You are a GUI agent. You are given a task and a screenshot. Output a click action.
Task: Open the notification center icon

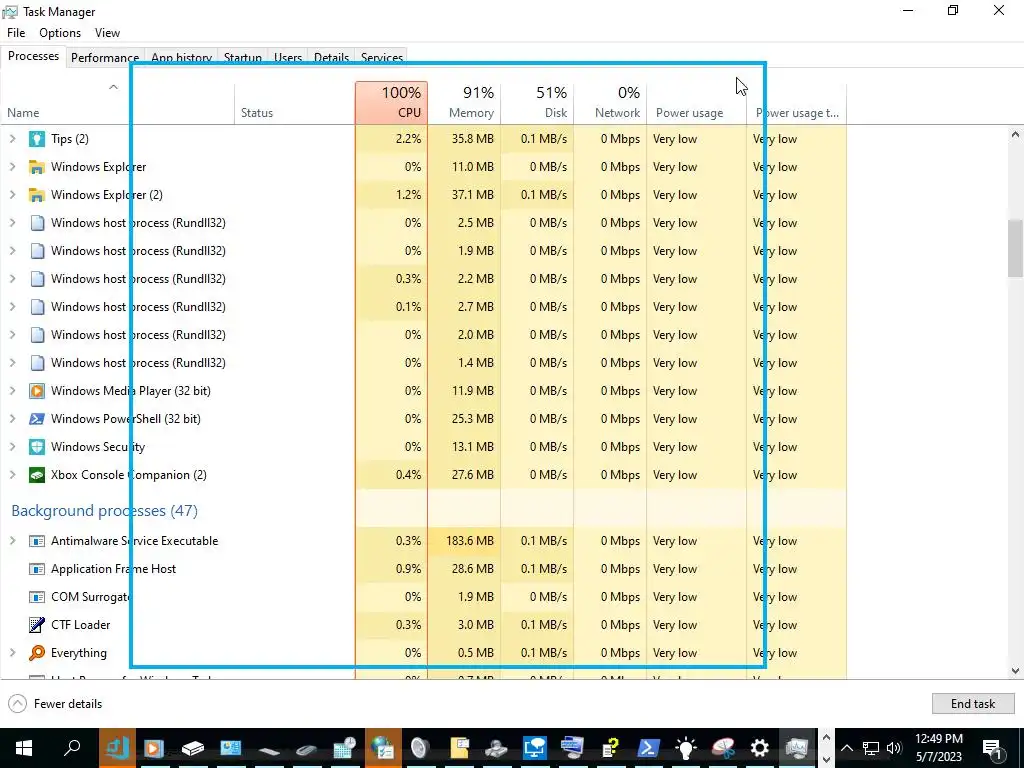[992, 748]
